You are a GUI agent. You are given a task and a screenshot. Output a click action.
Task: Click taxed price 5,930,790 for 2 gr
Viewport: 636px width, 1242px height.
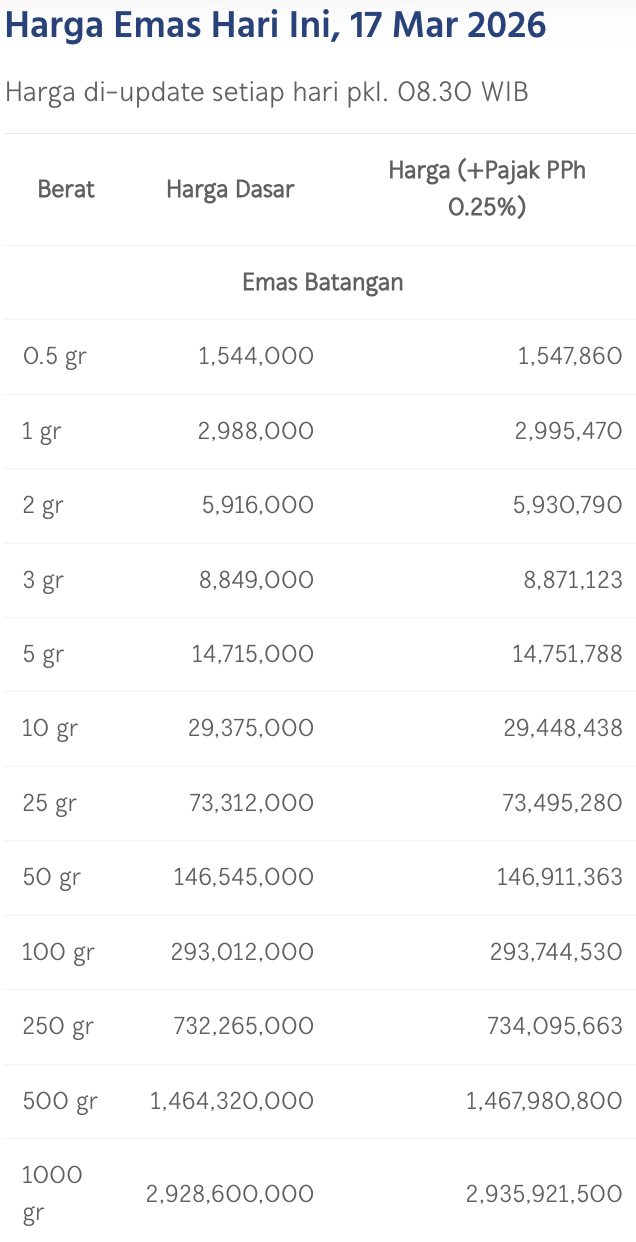[x=567, y=506]
